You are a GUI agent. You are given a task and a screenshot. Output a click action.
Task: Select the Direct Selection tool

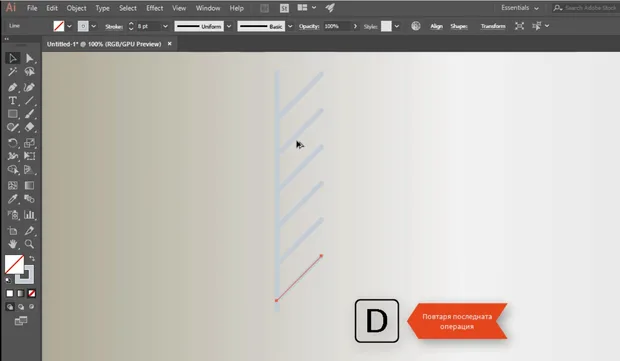click(29, 59)
